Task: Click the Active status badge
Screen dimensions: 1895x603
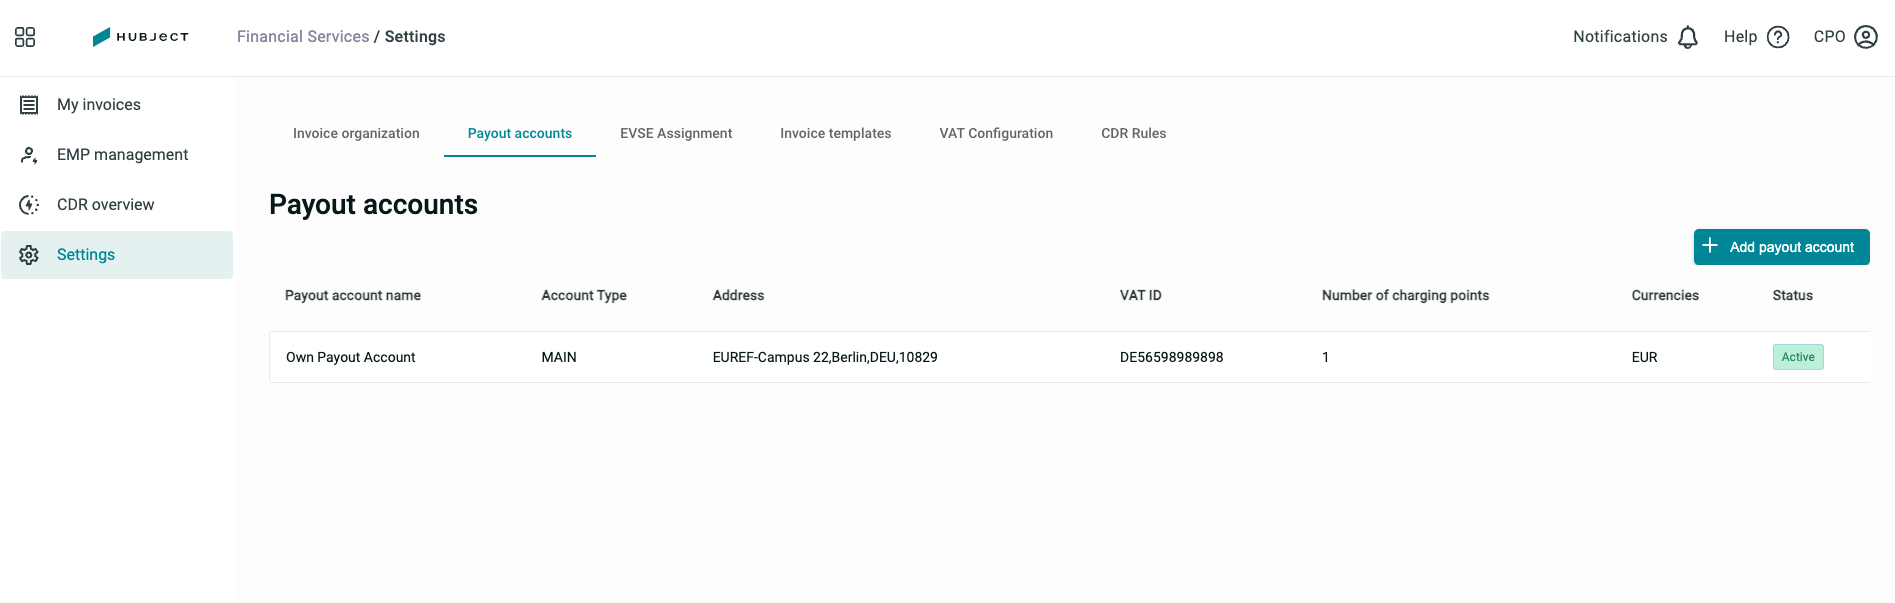Action: [1797, 357]
